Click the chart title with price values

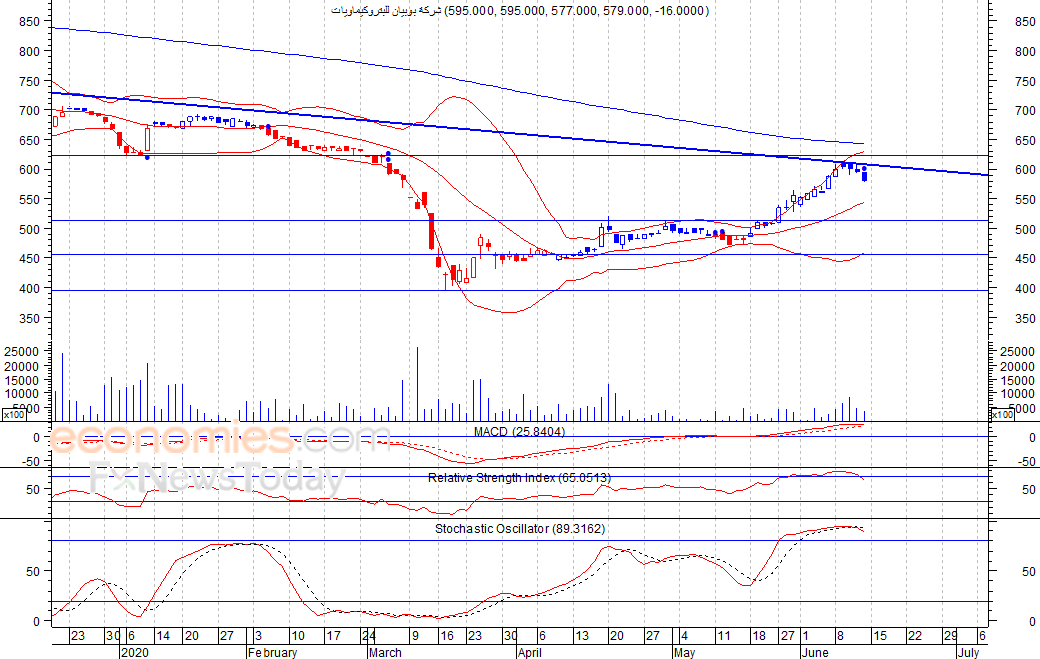(x=520, y=11)
